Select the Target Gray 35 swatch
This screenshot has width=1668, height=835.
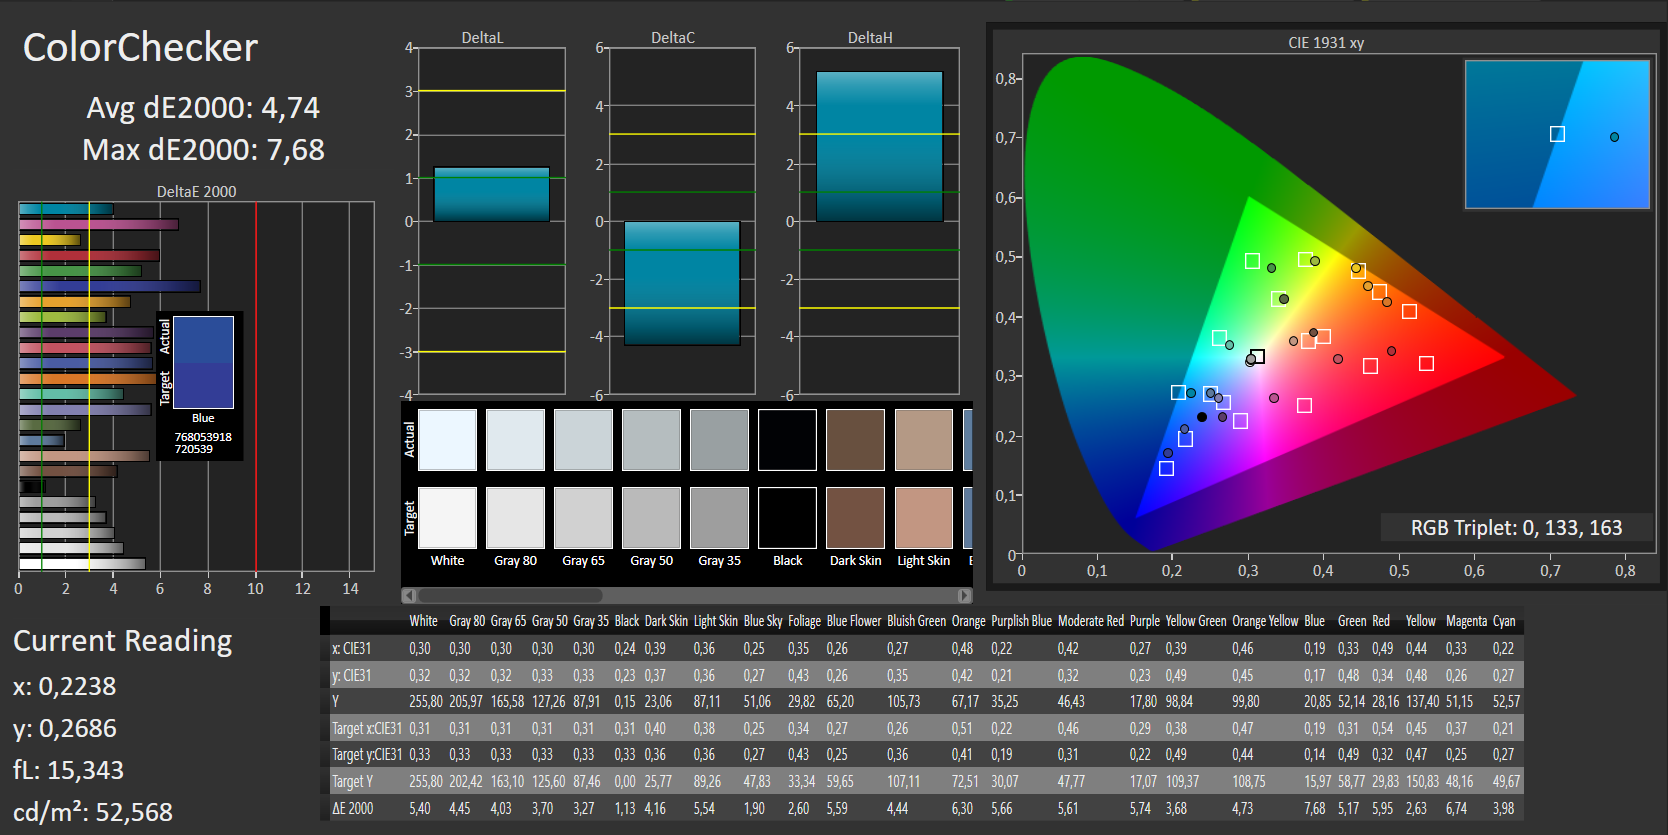pos(719,518)
